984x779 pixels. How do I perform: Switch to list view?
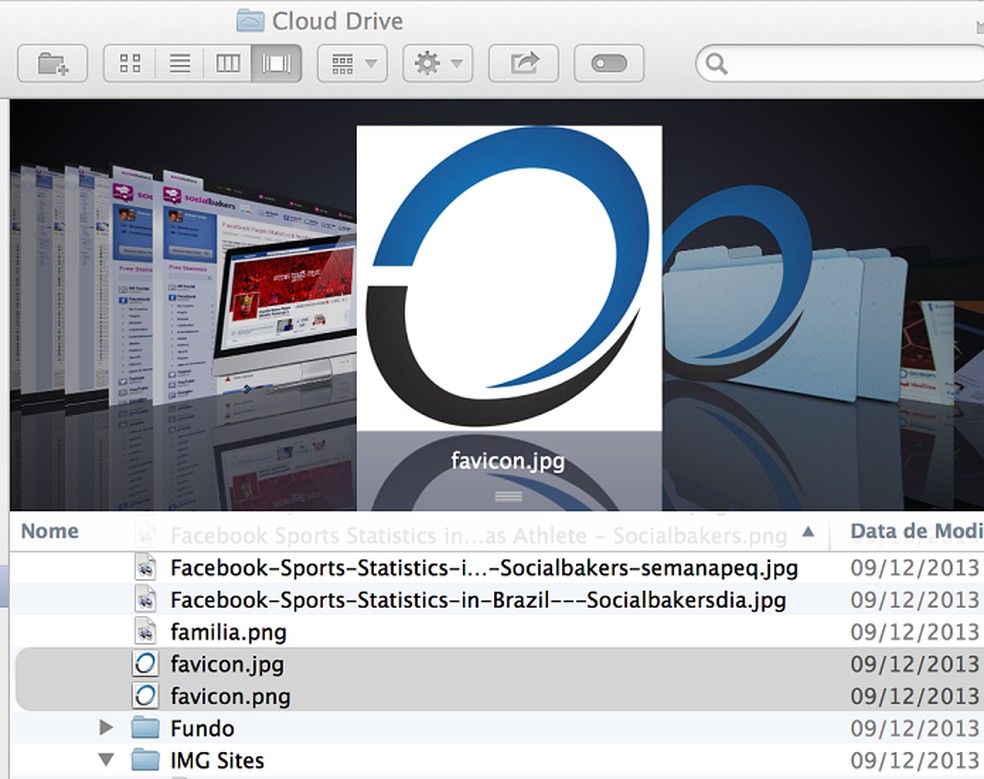pos(180,64)
